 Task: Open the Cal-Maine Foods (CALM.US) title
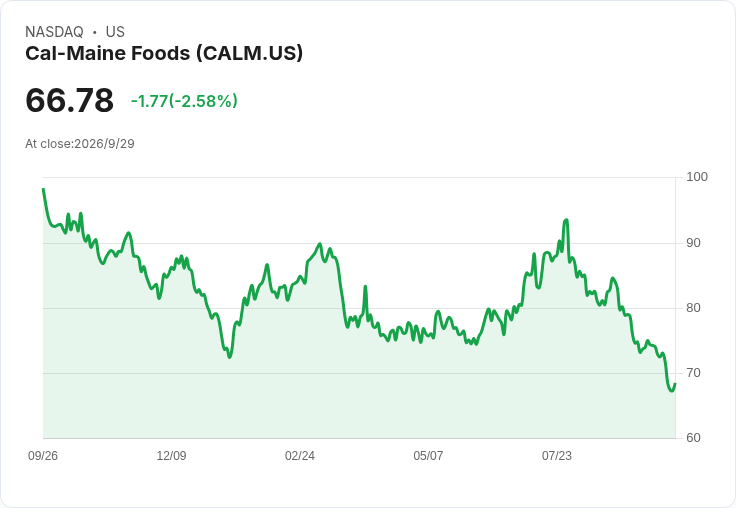pos(164,53)
